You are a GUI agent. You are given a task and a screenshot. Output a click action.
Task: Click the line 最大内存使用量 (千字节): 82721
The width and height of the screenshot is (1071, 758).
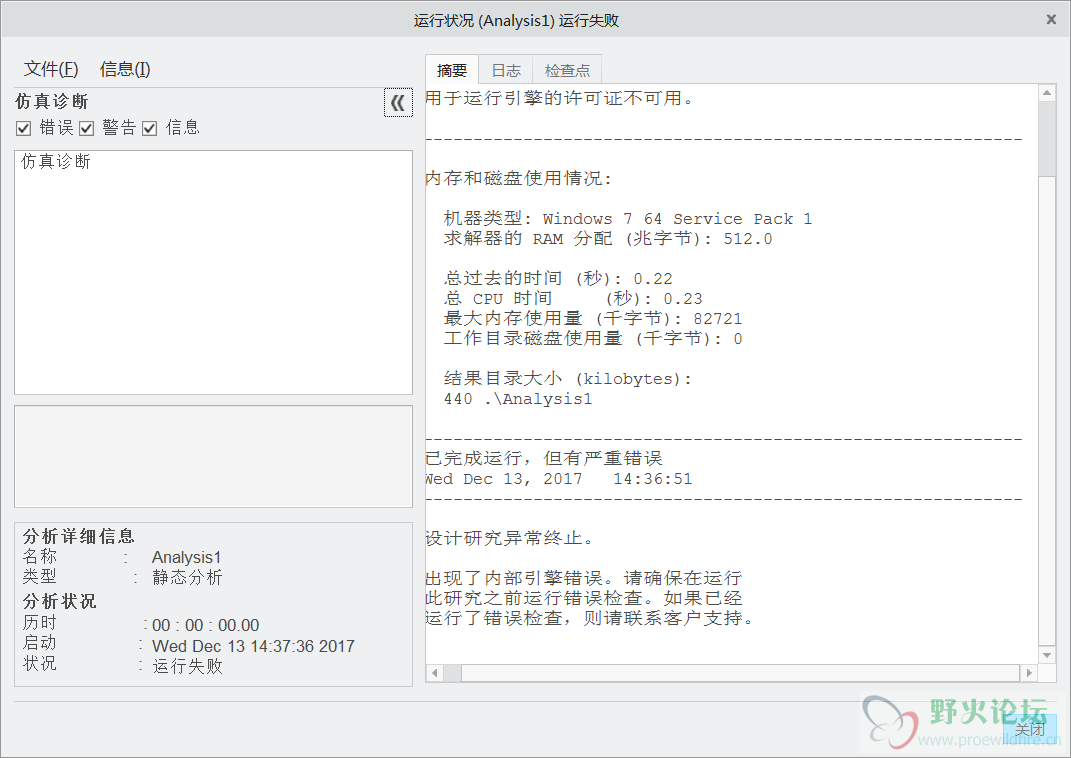(x=593, y=318)
